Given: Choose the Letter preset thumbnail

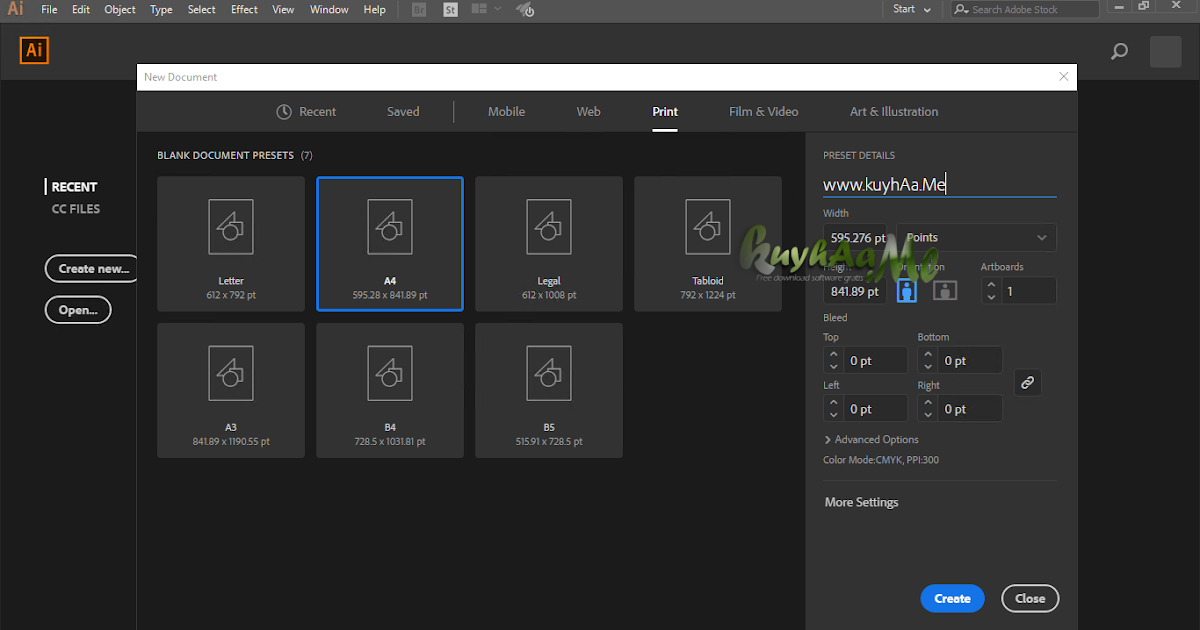Looking at the screenshot, I should pos(231,244).
